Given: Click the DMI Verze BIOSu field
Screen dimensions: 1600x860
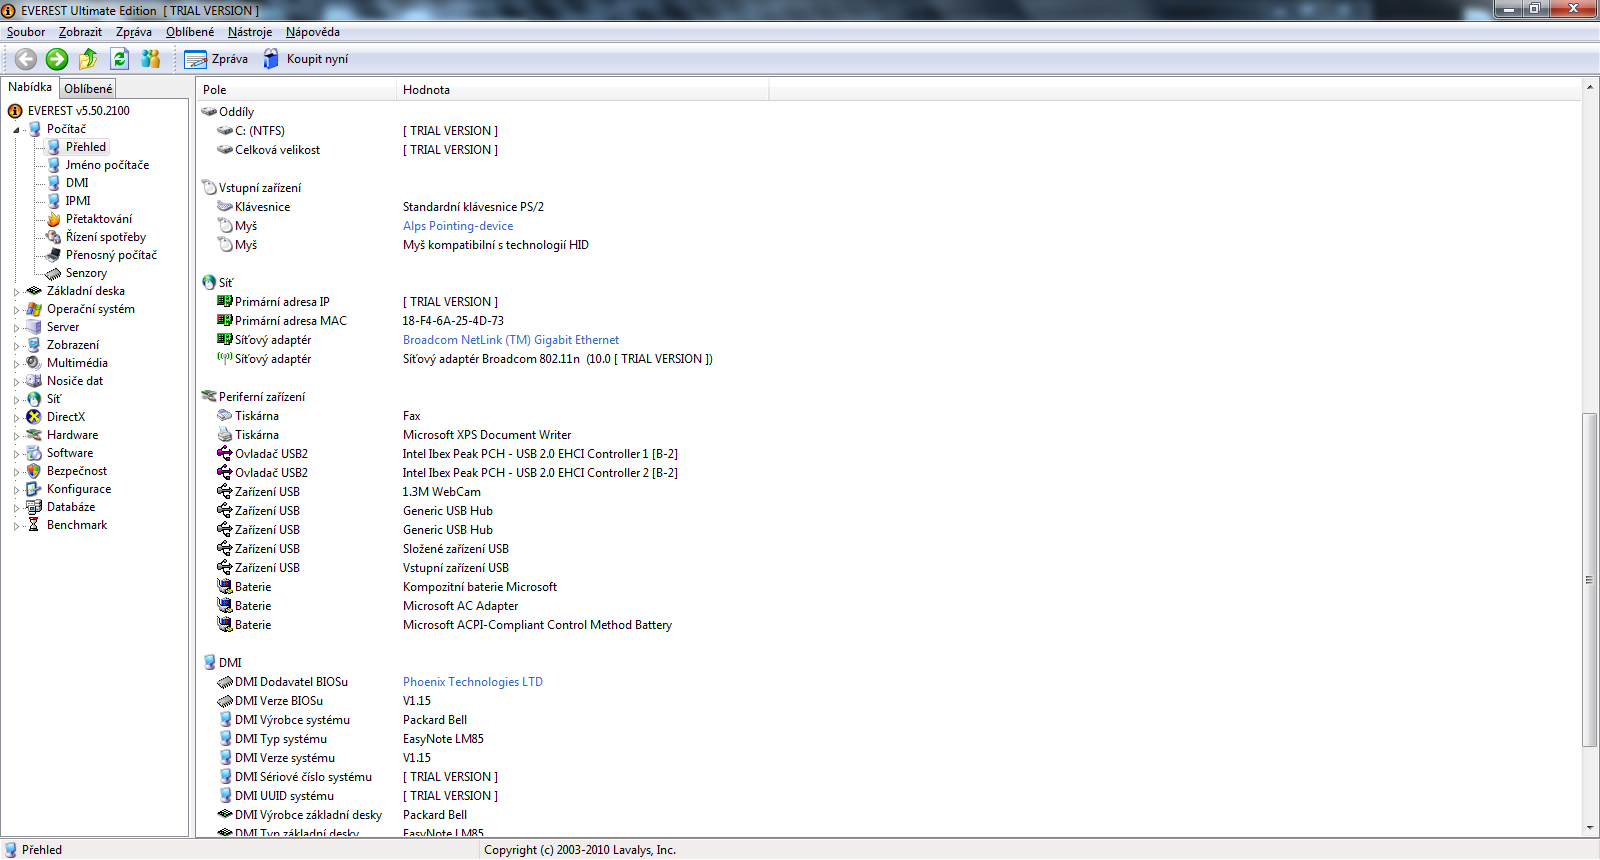Looking at the screenshot, I should pyautogui.click(x=279, y=701).
